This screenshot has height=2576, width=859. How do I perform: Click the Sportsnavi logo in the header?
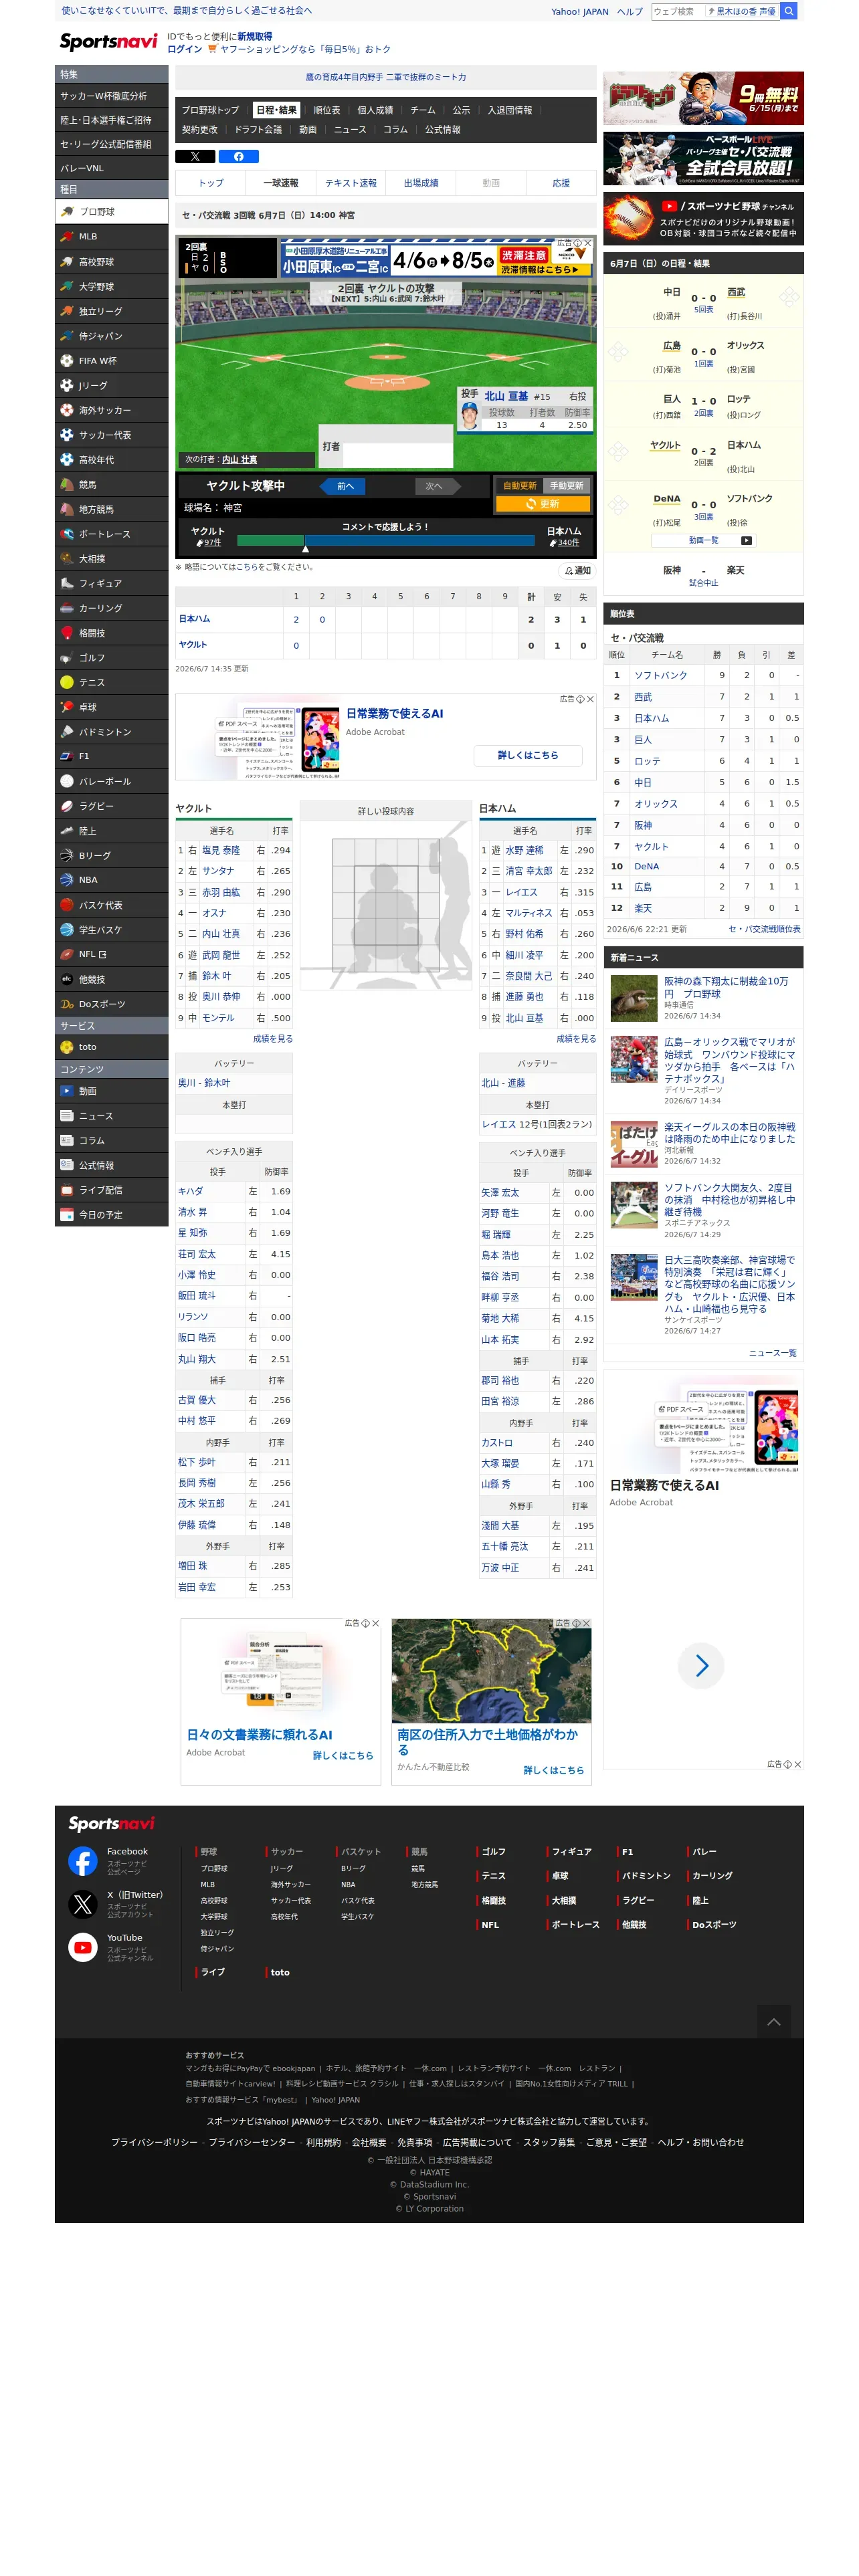[x=109, y=41]
